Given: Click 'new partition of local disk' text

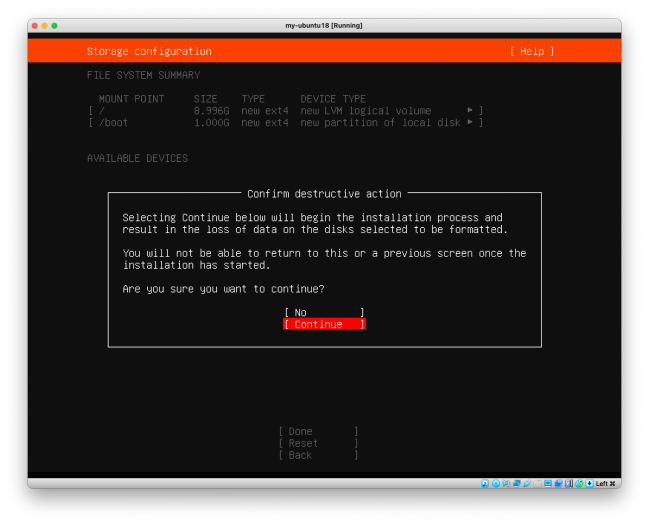Looking at the screenshot, I should (380, 123).
